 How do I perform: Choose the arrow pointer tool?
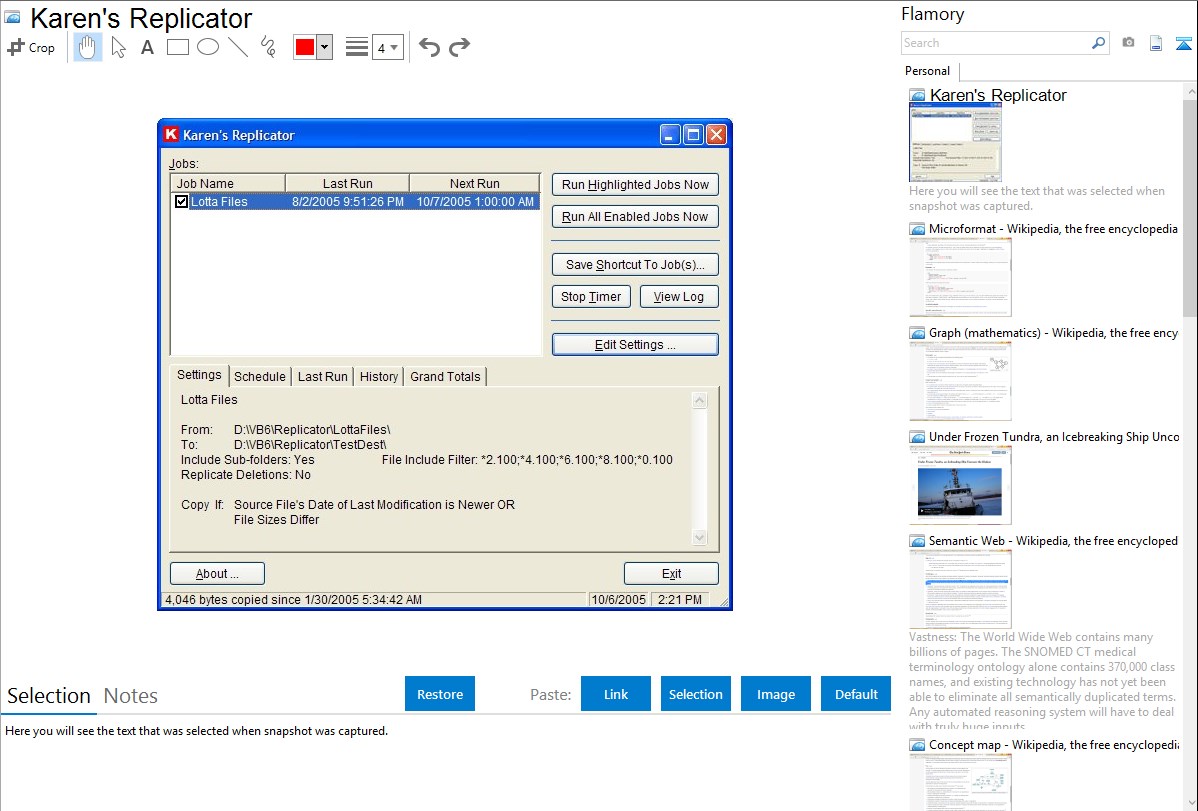tap(118, 47)
